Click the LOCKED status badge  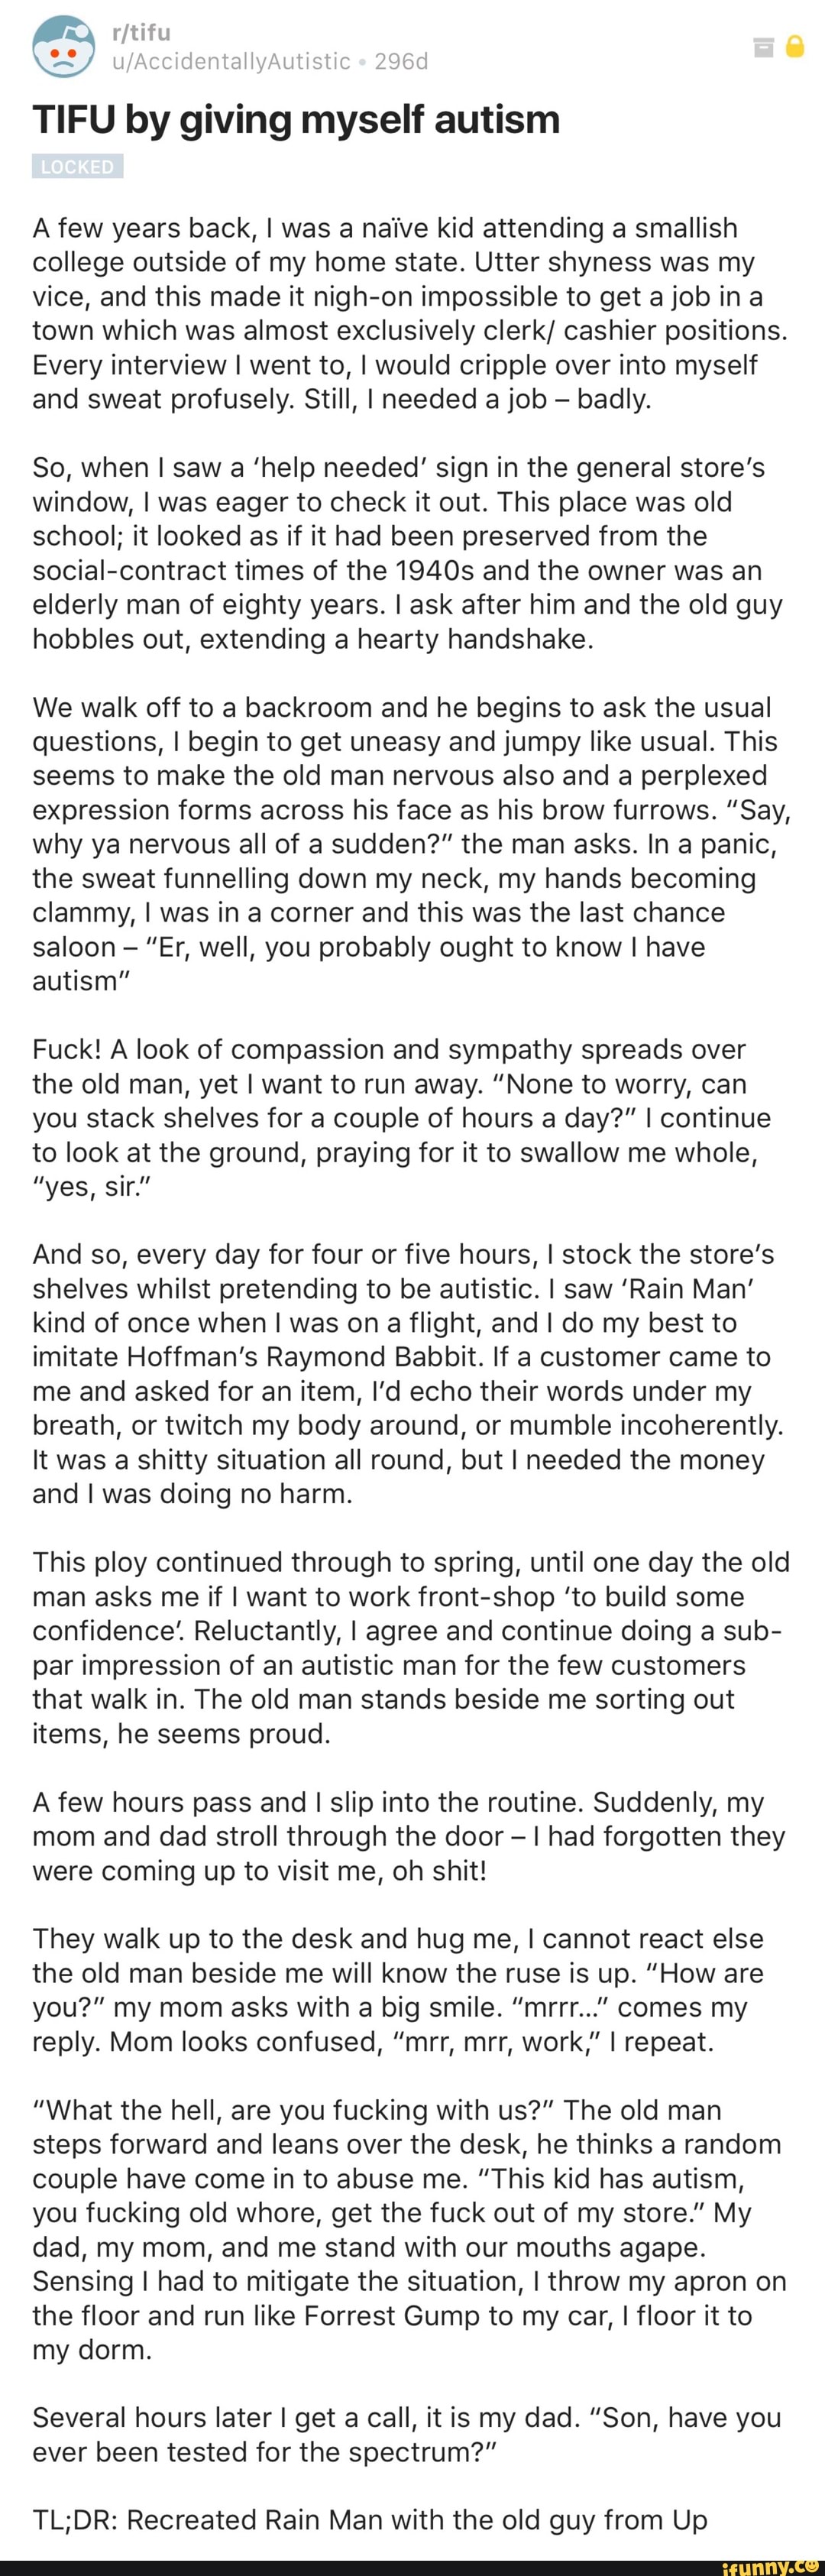click(78, 167)
